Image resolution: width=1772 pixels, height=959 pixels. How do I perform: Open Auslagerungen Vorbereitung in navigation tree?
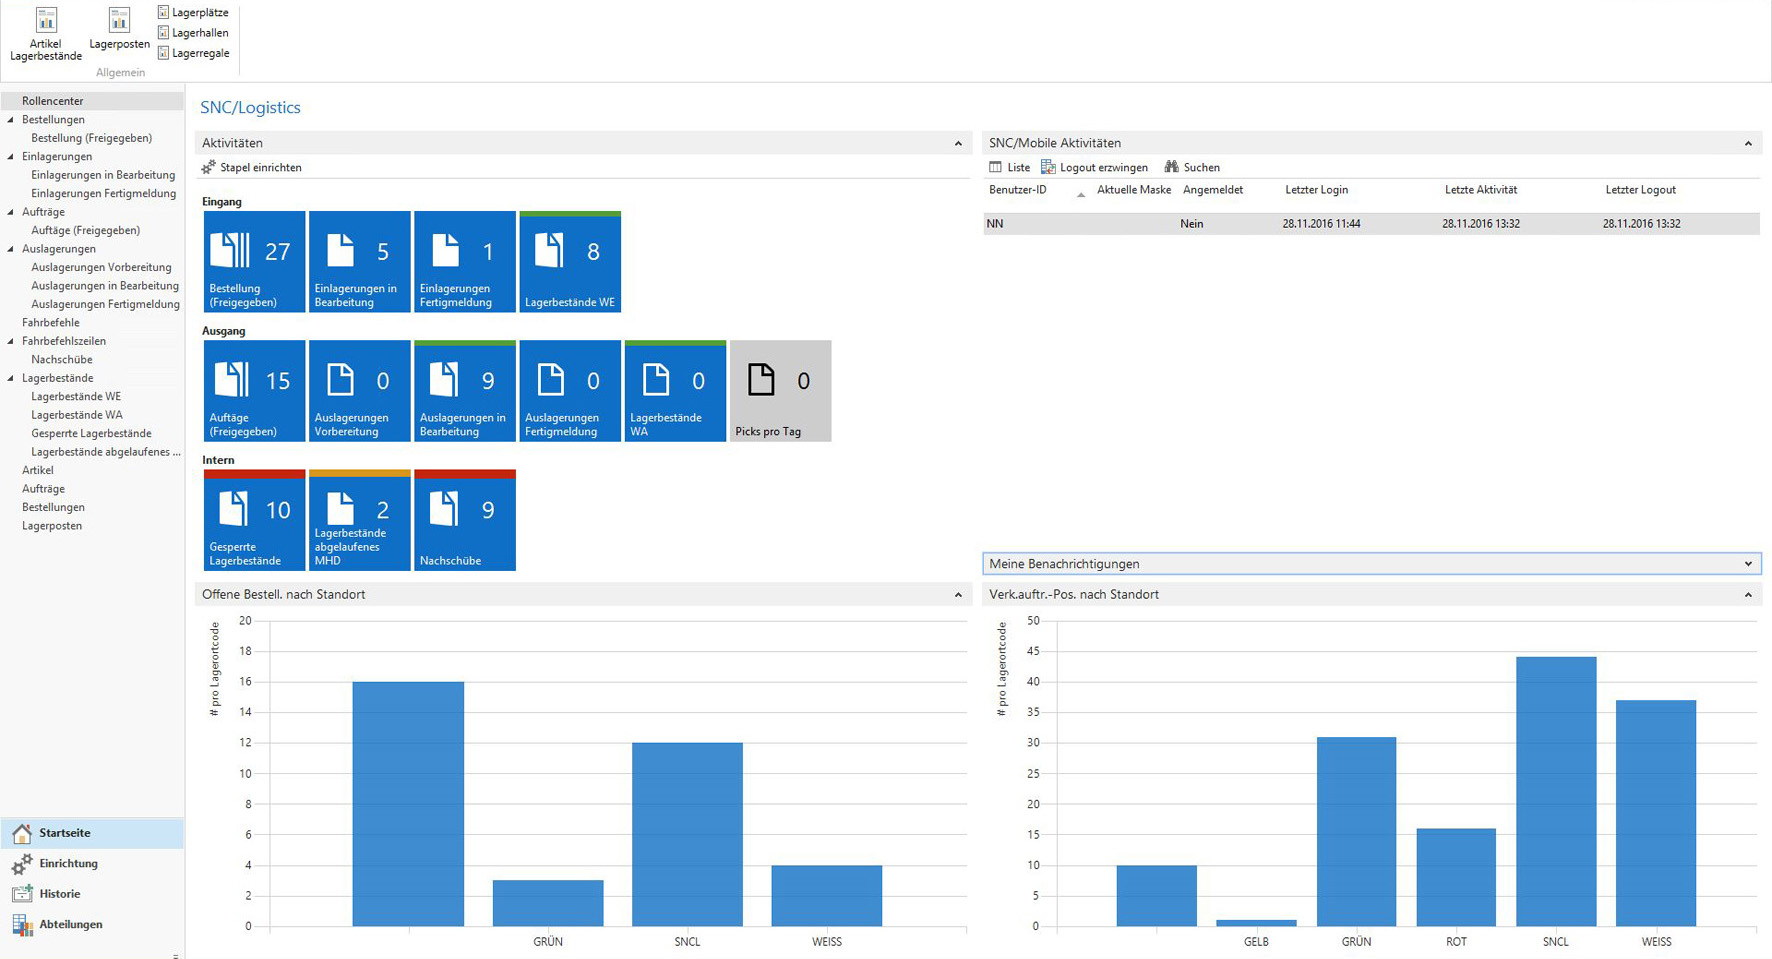(x=101, y=267)
